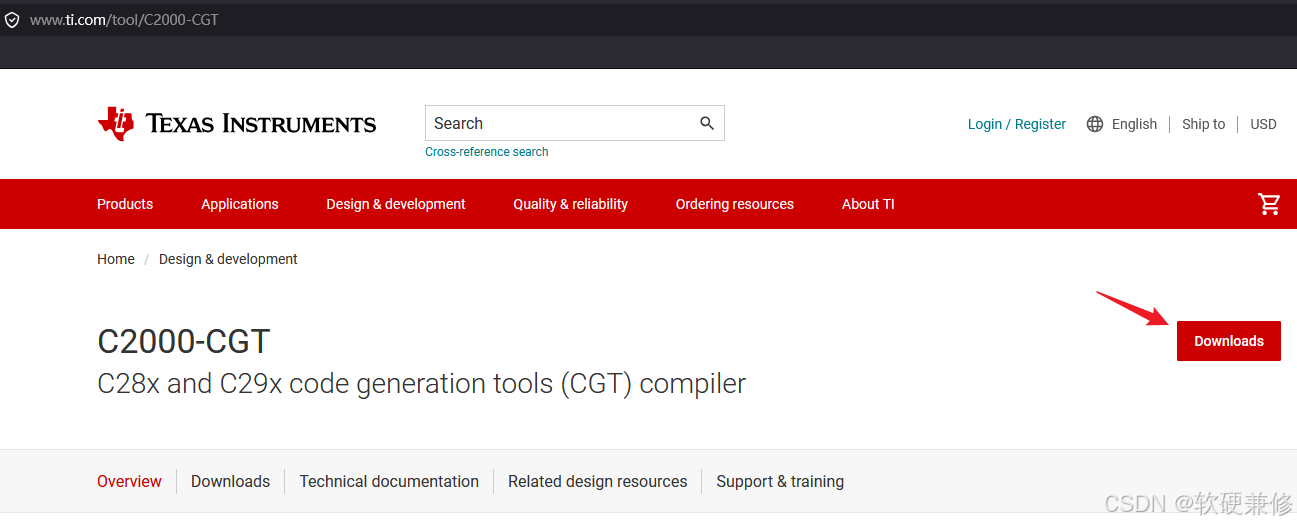Click the C2000-CGT page heading
The width and height of the screenshot is (1297, 525).
[184, 341]
